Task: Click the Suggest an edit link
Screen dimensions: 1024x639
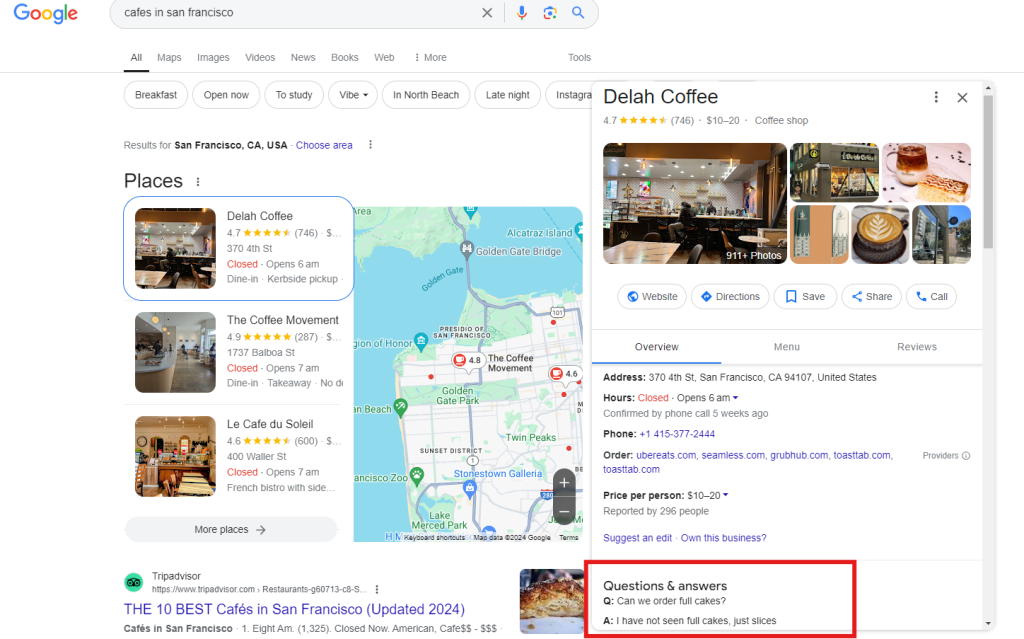Action: 637,537
